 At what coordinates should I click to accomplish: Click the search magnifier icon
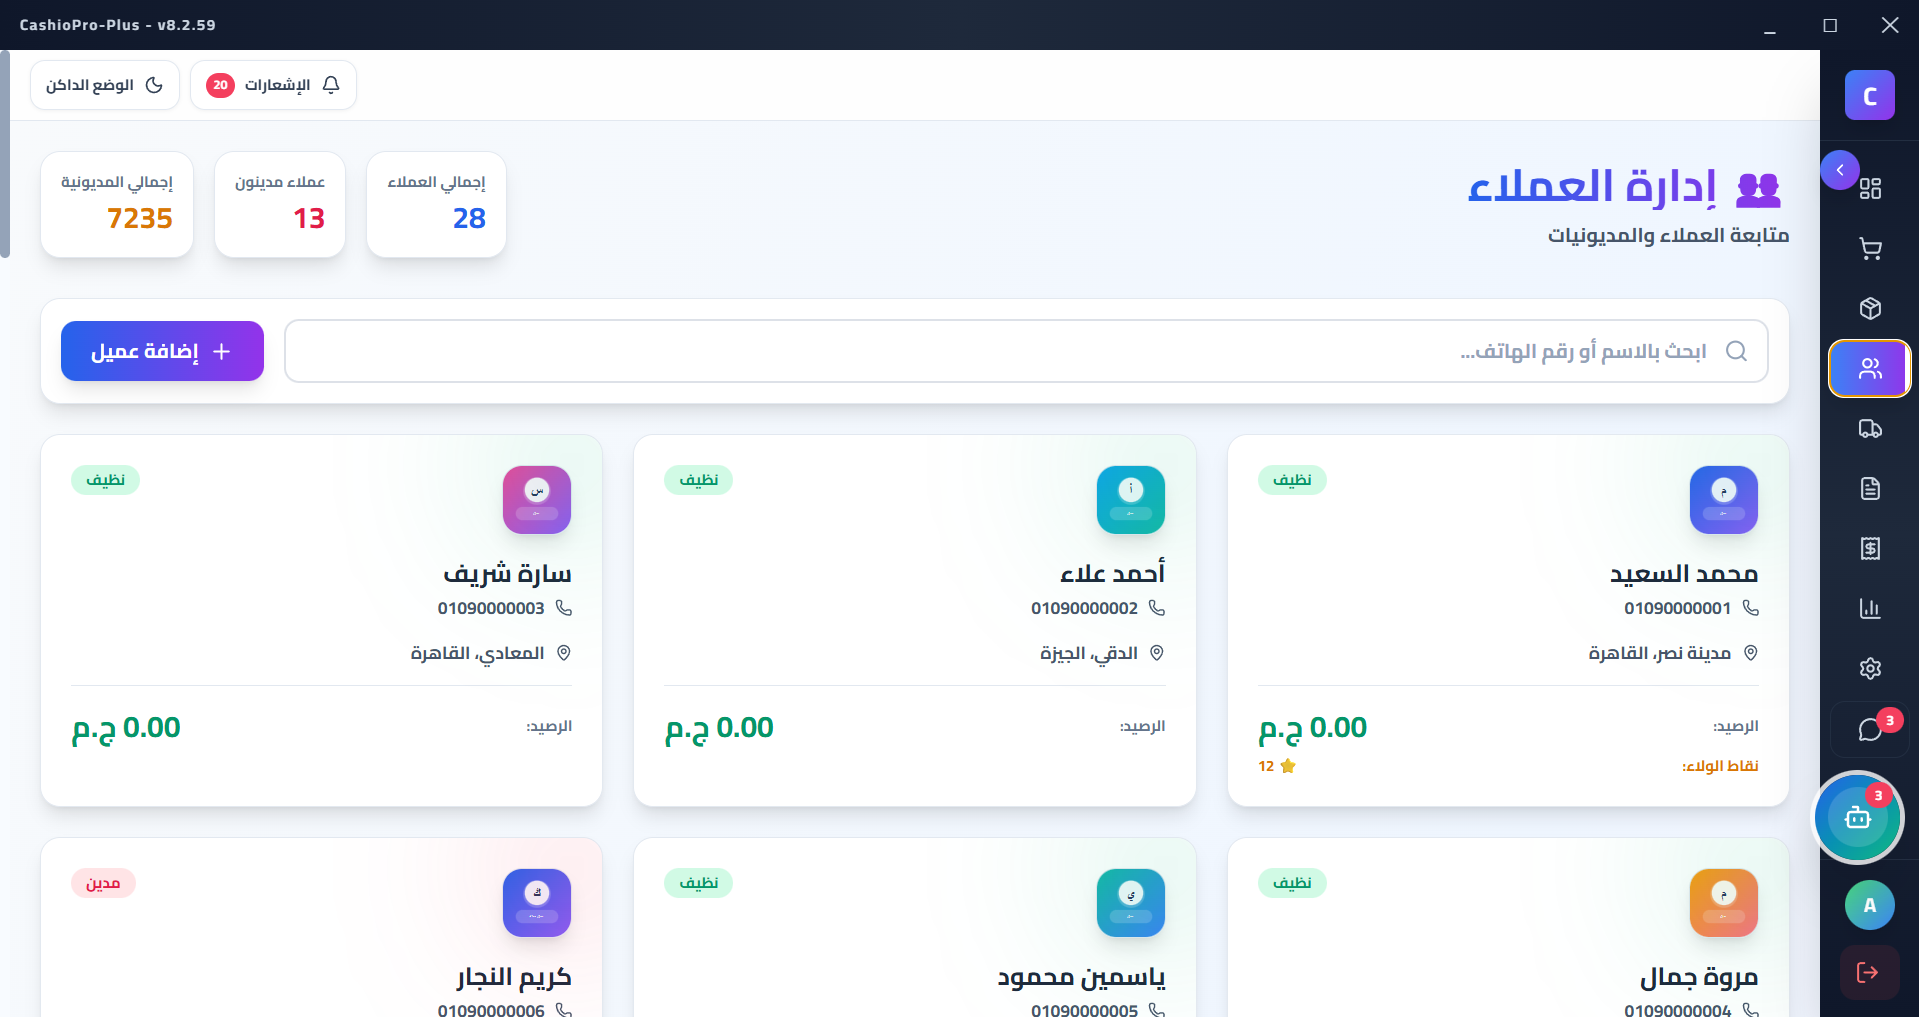1737,351
